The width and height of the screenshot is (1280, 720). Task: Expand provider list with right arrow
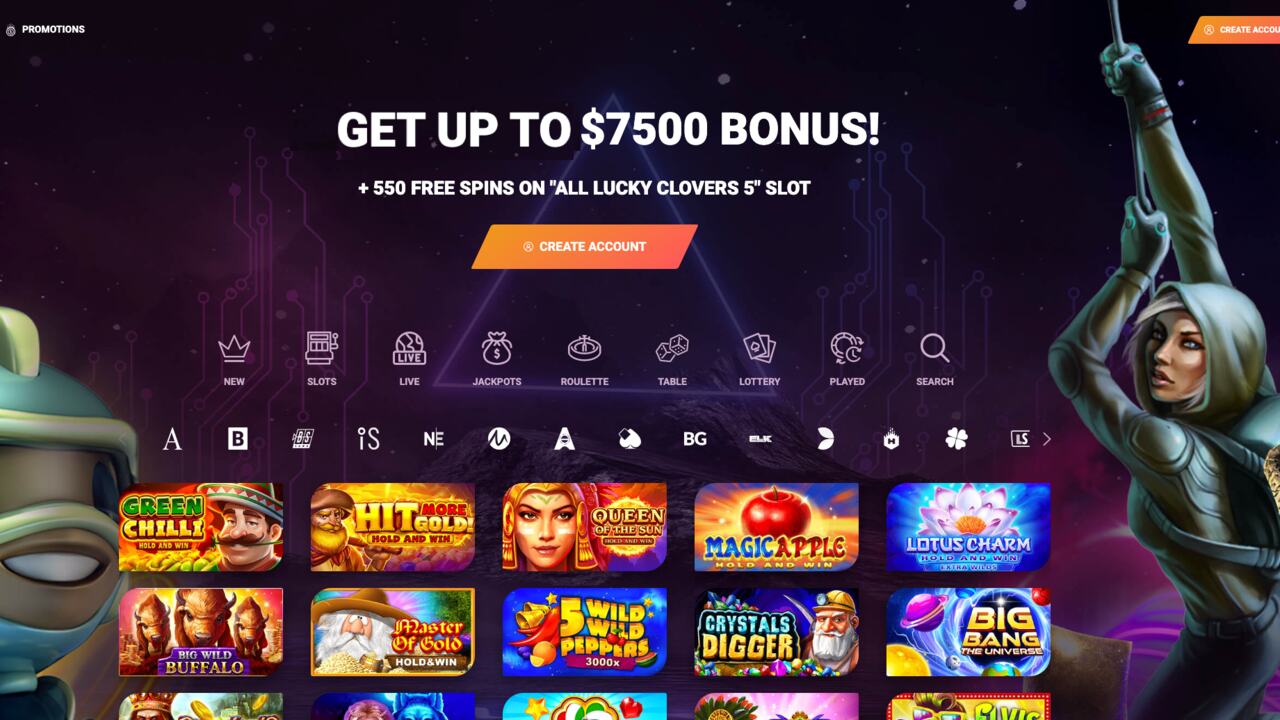pyautogui.click(x=1047, y=439)
